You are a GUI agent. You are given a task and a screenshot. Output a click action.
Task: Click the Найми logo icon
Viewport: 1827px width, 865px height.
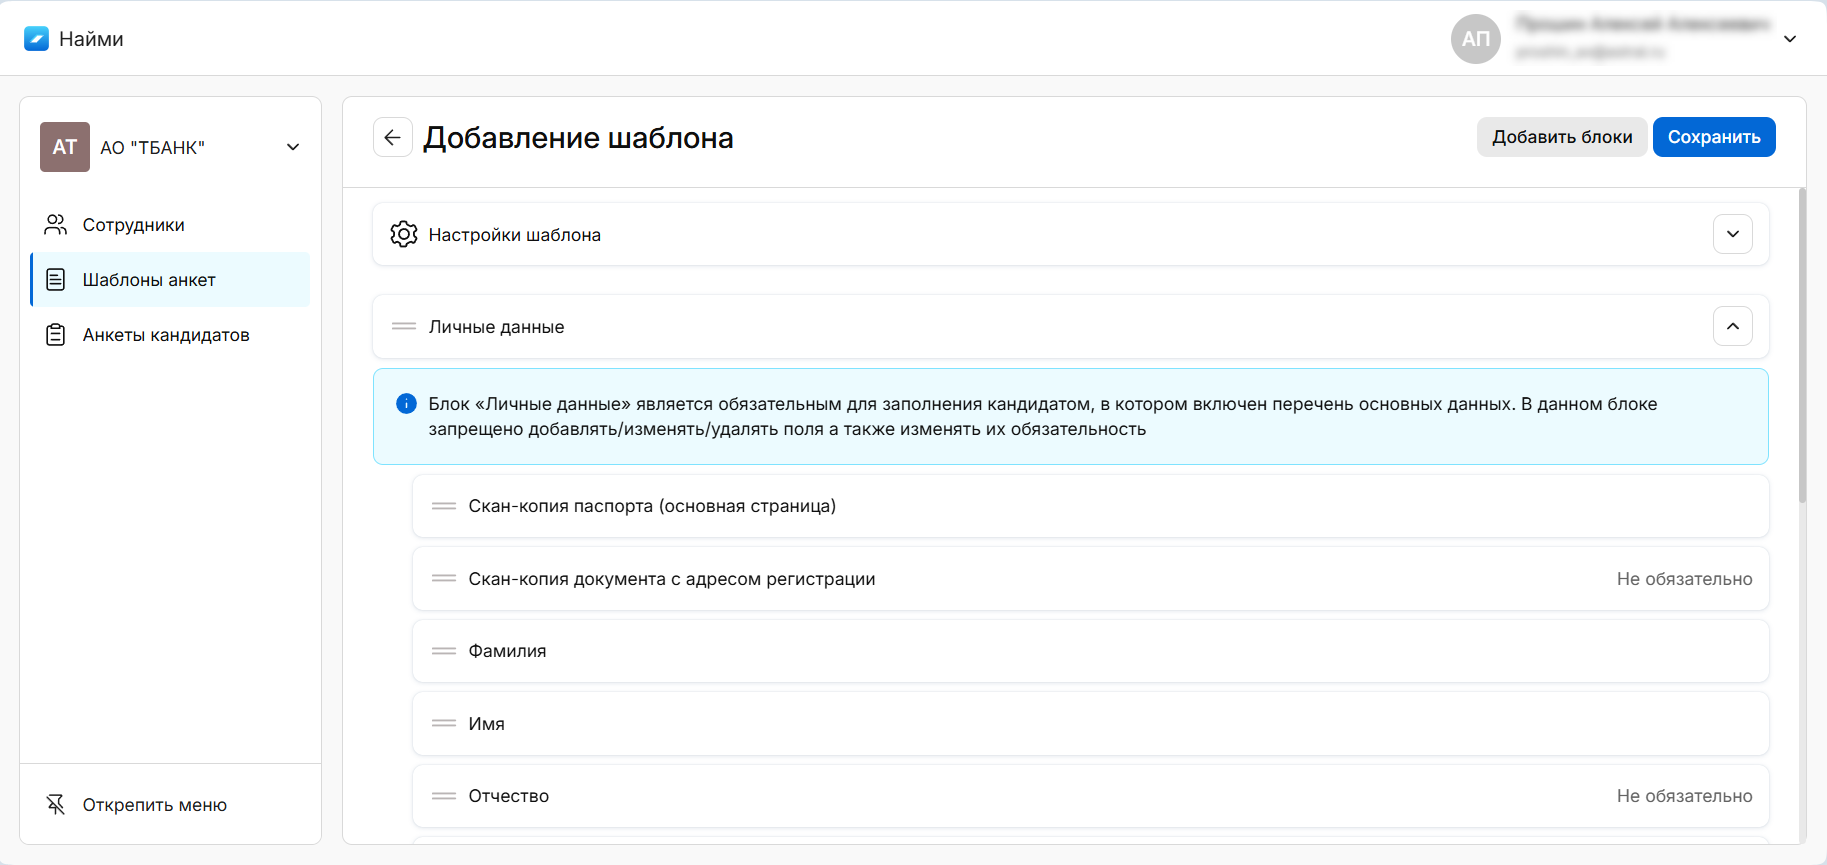tap(36, 39)
